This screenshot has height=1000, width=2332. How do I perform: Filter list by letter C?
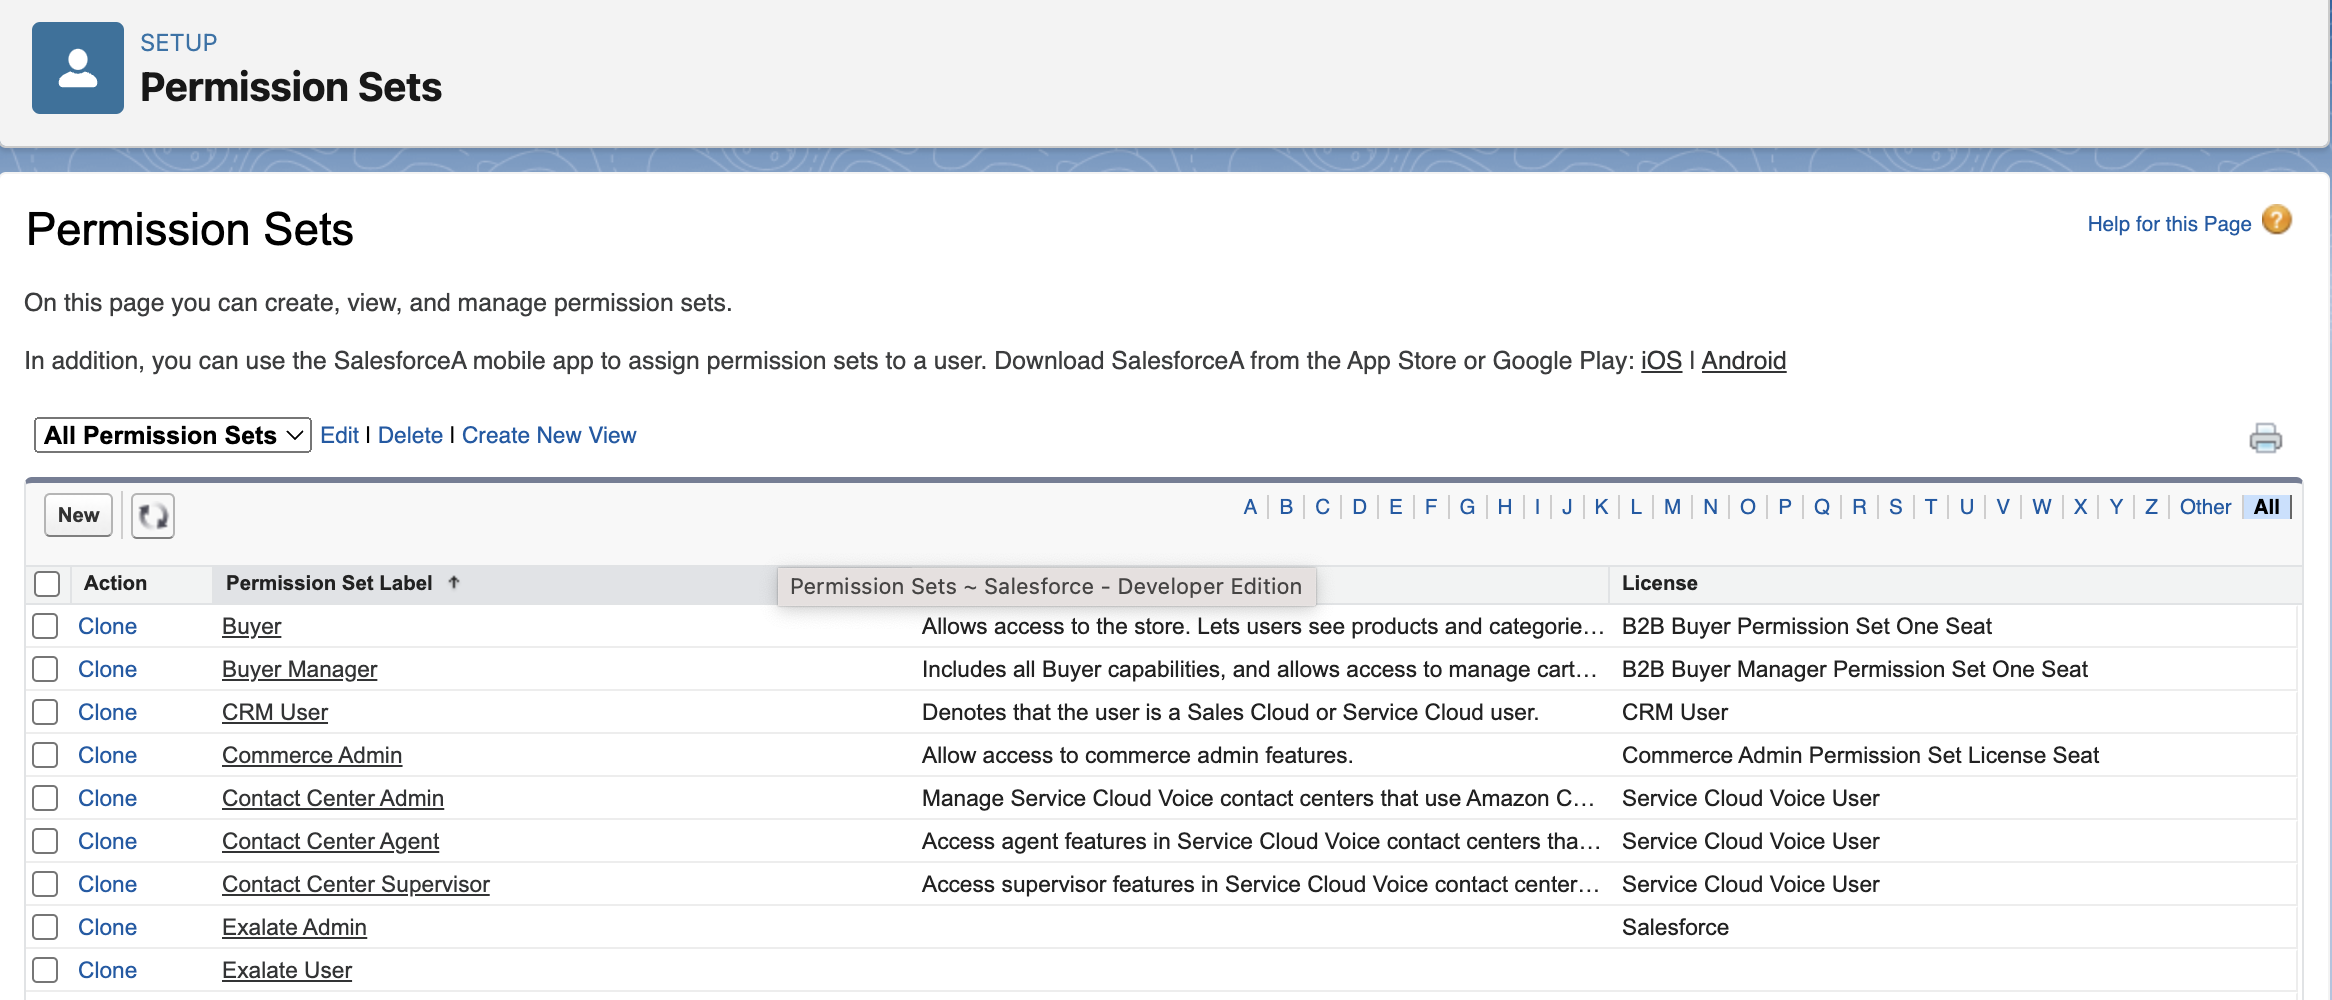point(1322,507)
